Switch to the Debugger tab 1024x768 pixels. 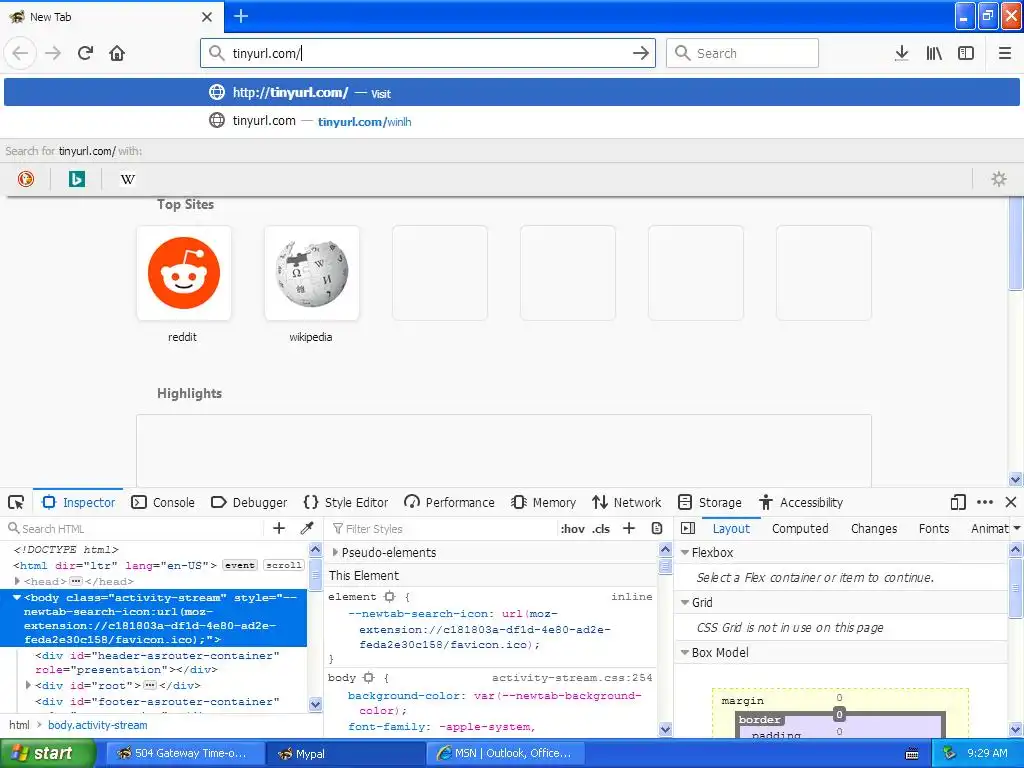[x=249, y=502]
